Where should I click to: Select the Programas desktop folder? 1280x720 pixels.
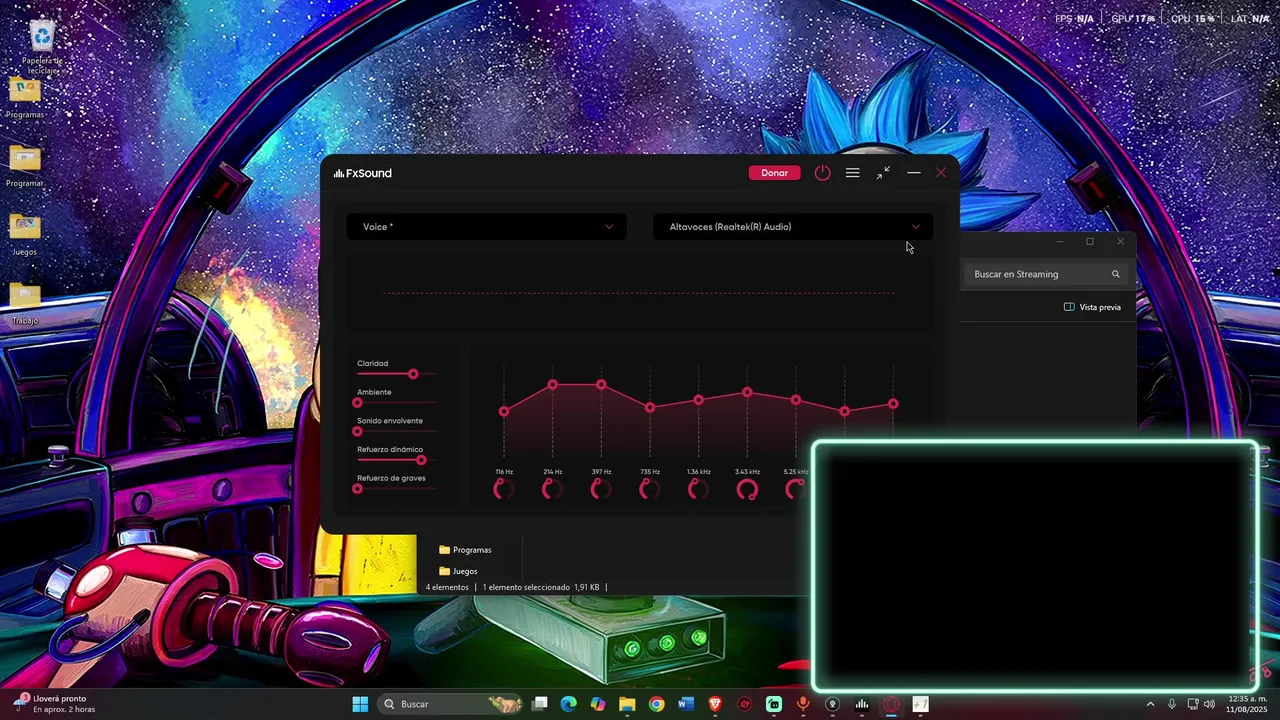click(x=25, y=97)
